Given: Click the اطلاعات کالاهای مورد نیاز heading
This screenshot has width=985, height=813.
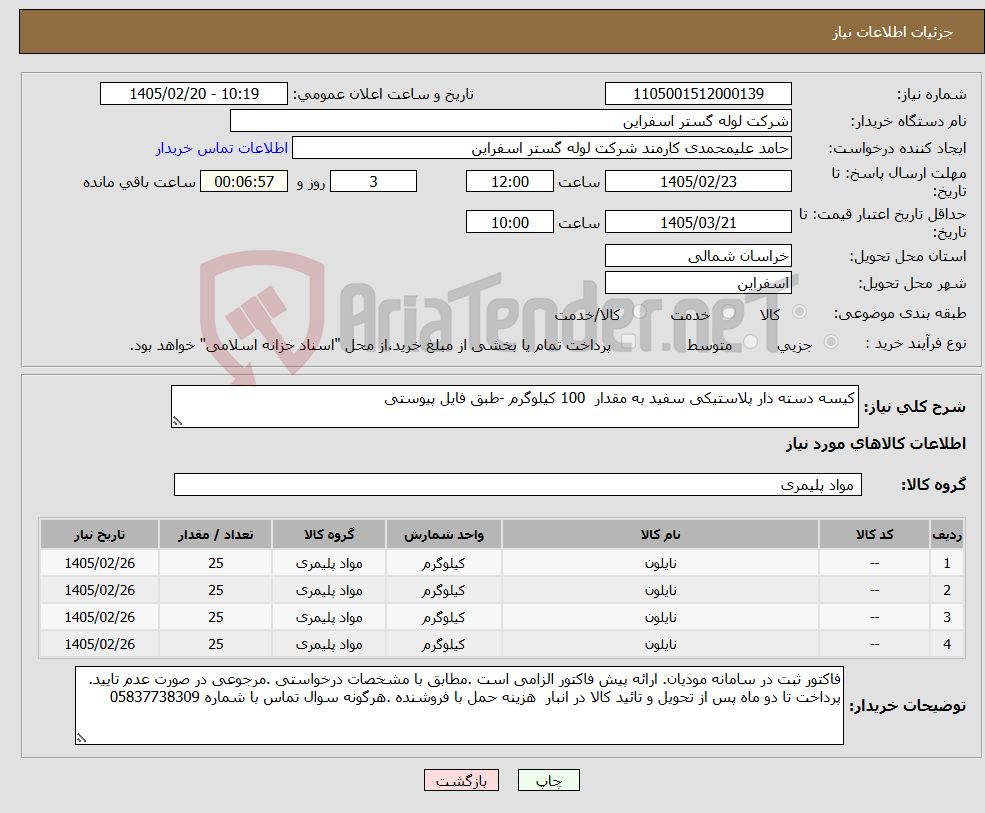Looking at the screenshot, I should point(876,444).
